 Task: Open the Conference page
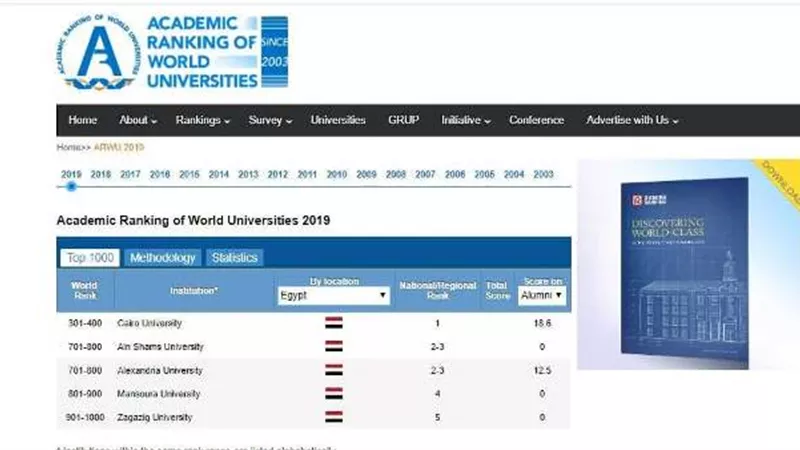coord(536,120)
